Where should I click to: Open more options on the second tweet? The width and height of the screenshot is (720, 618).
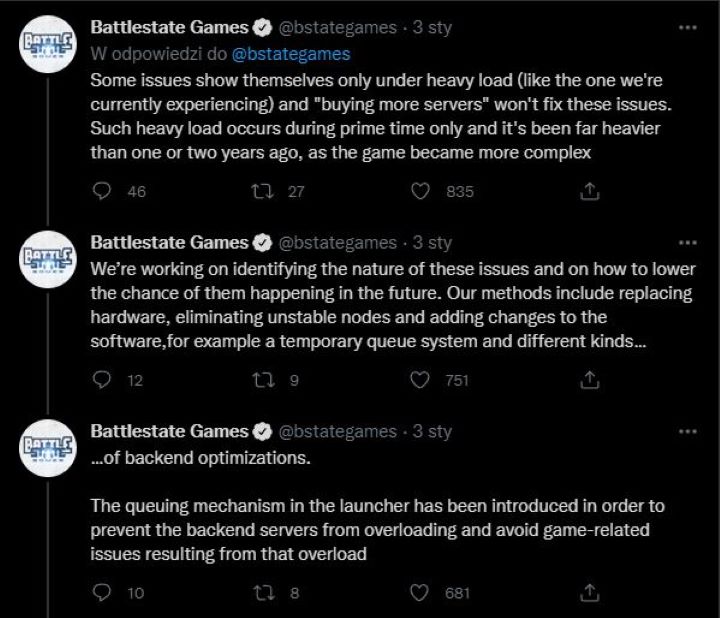pyautogui.click(x=687, y=242)
